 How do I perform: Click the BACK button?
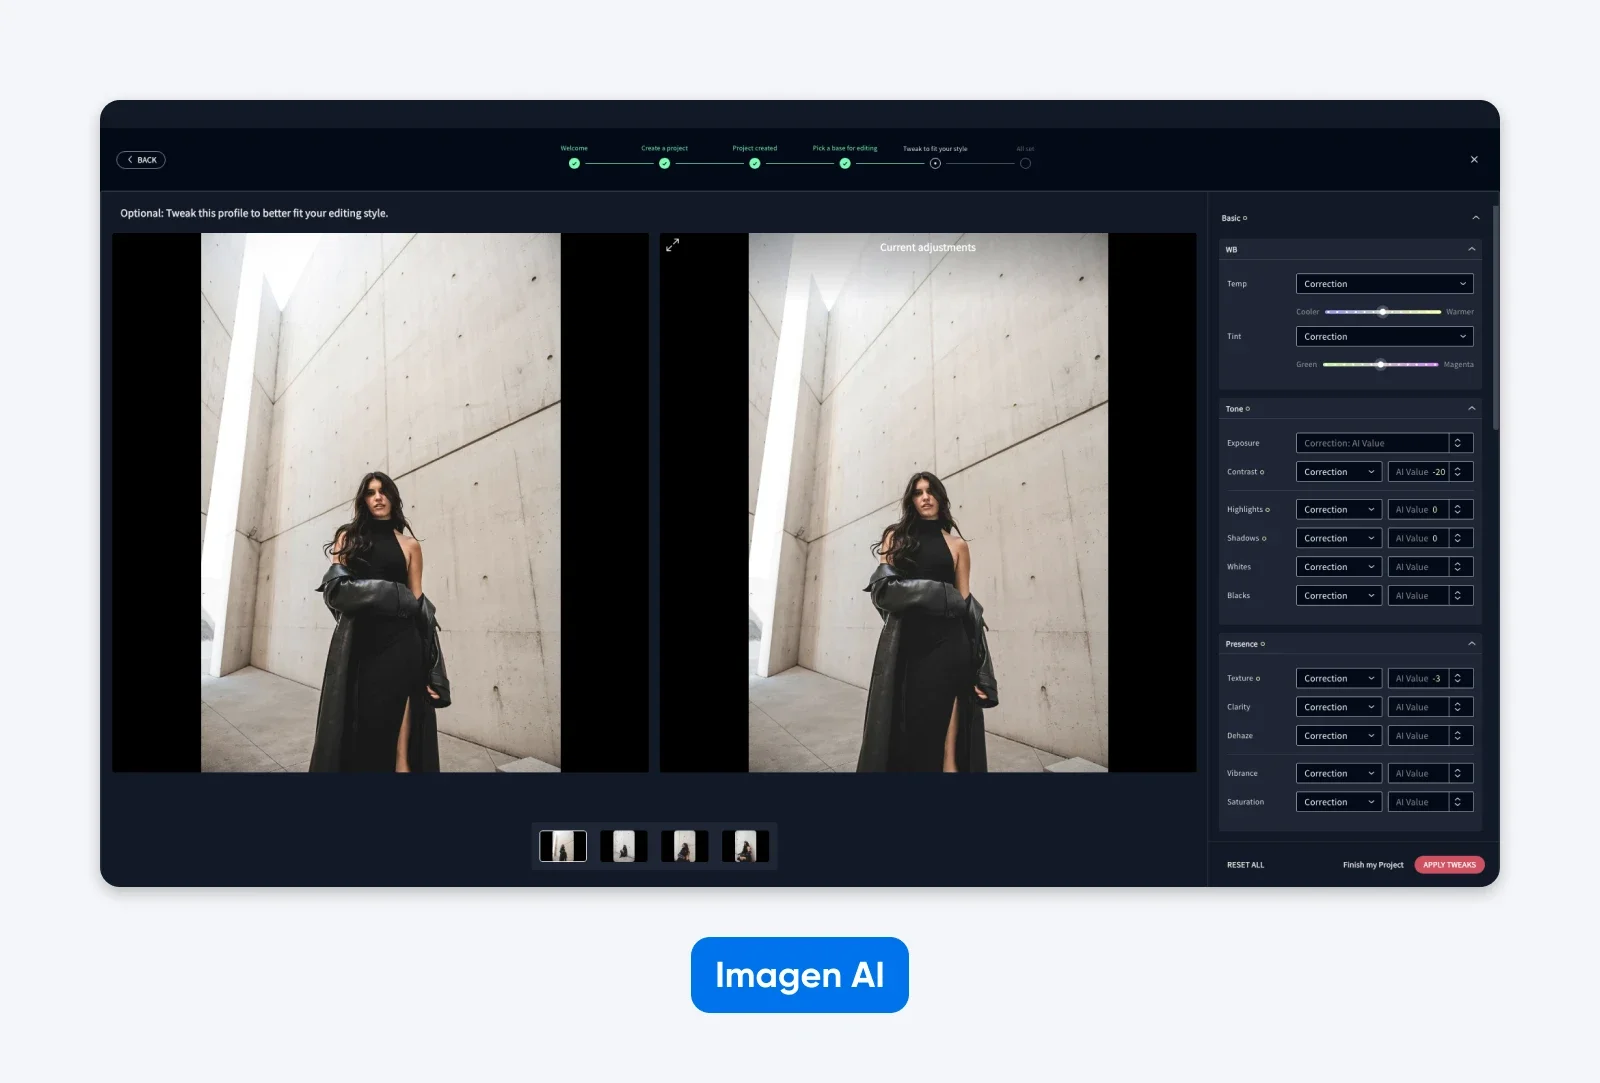pyautogui.click(x=141, y=159)
